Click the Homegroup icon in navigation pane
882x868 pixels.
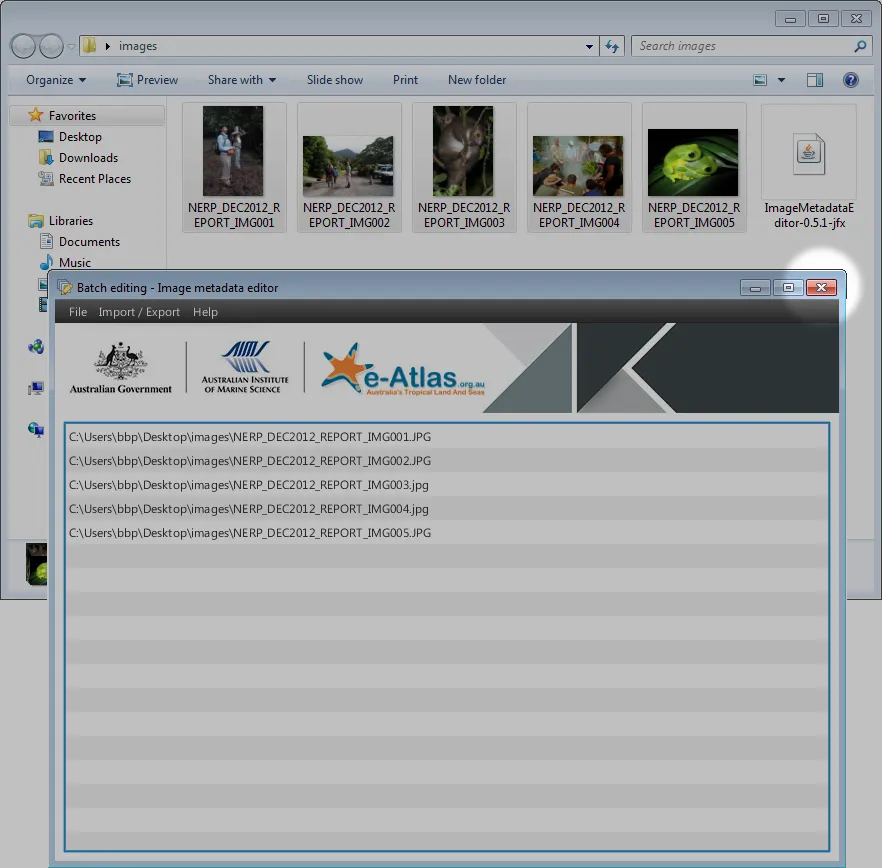tap(36, 347)
